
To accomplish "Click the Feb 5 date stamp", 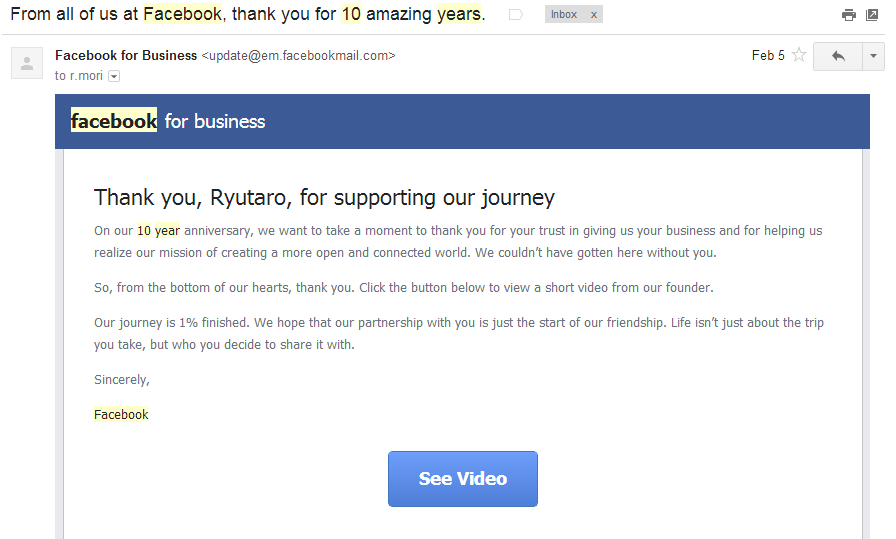I will 768,56.
